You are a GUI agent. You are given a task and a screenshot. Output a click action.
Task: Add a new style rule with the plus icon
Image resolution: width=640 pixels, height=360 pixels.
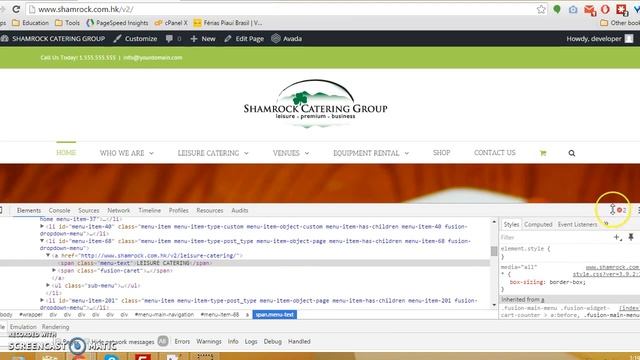tap(618, 237)
